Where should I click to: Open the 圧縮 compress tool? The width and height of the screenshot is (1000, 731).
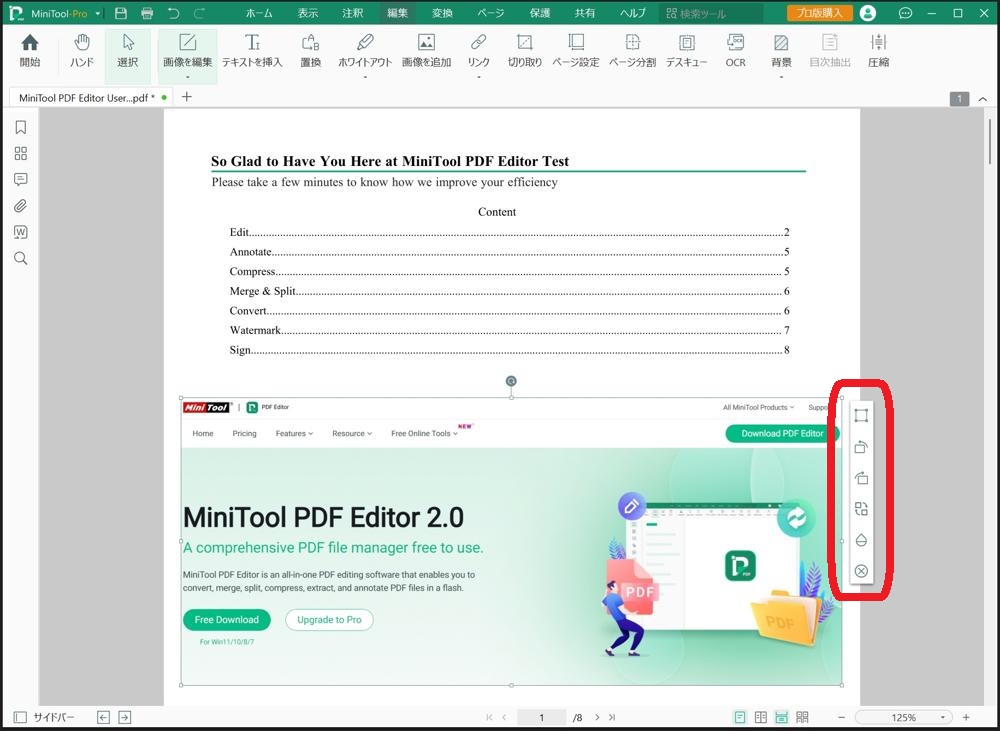(878, 51)
